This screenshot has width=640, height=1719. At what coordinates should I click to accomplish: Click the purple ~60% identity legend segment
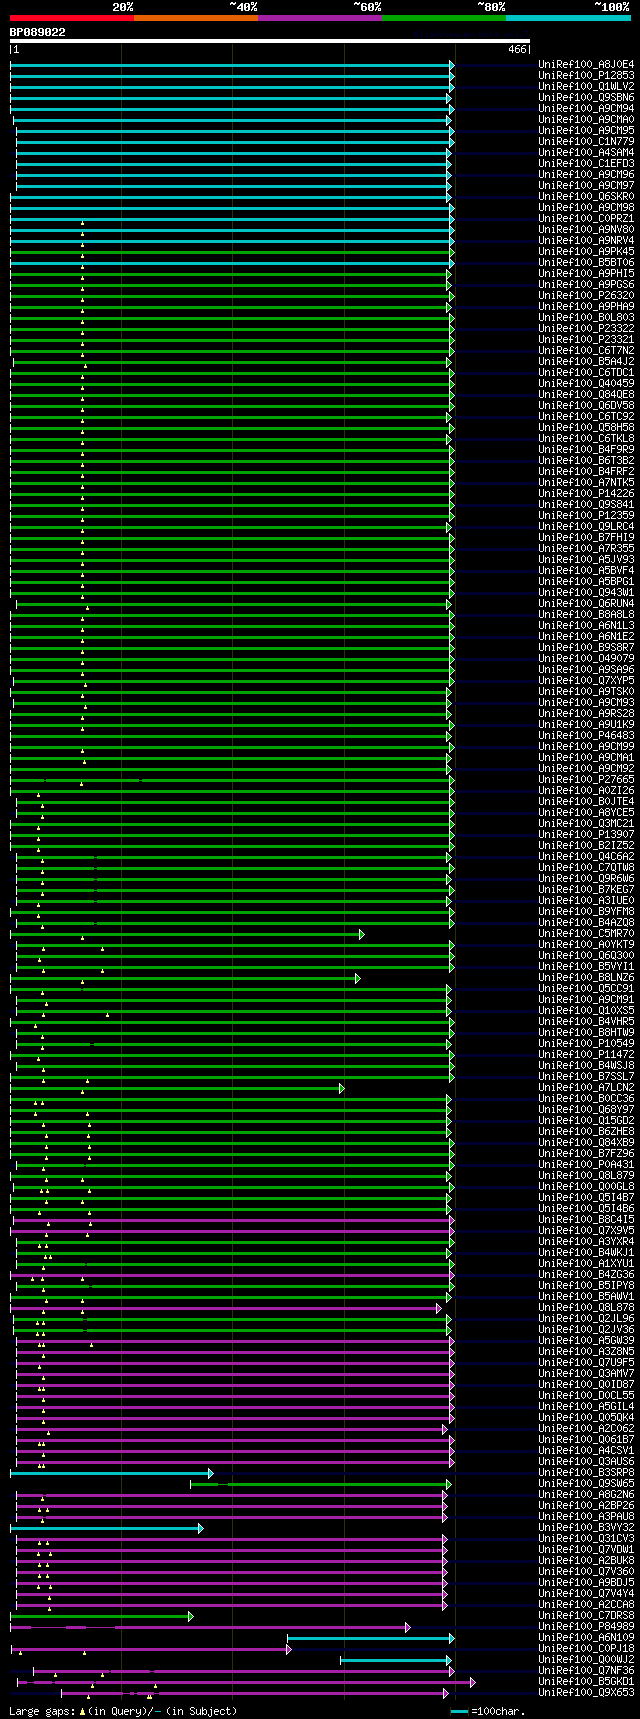pyautogui.click(x=320, y=17)
